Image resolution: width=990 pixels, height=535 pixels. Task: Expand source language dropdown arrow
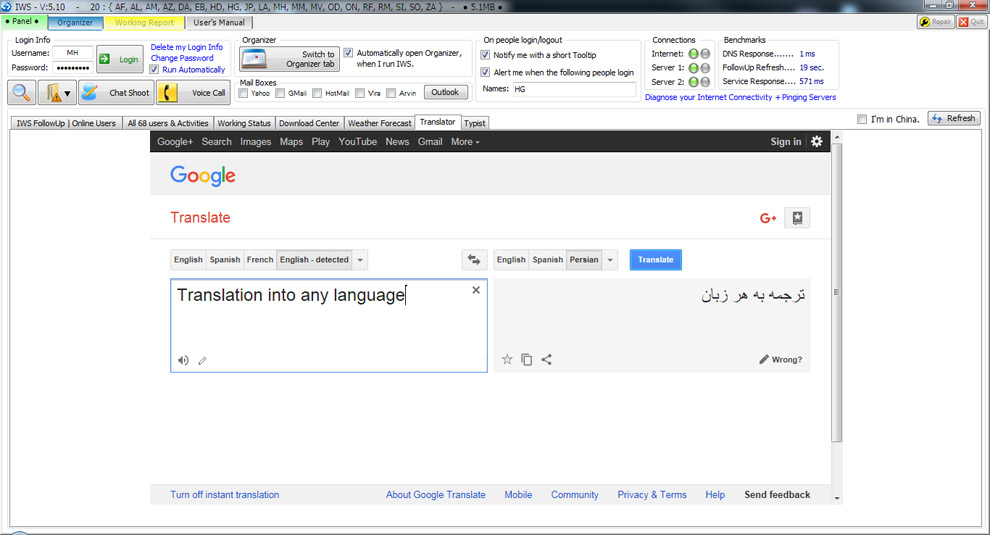pyautogui.click(x=360, y=260)
